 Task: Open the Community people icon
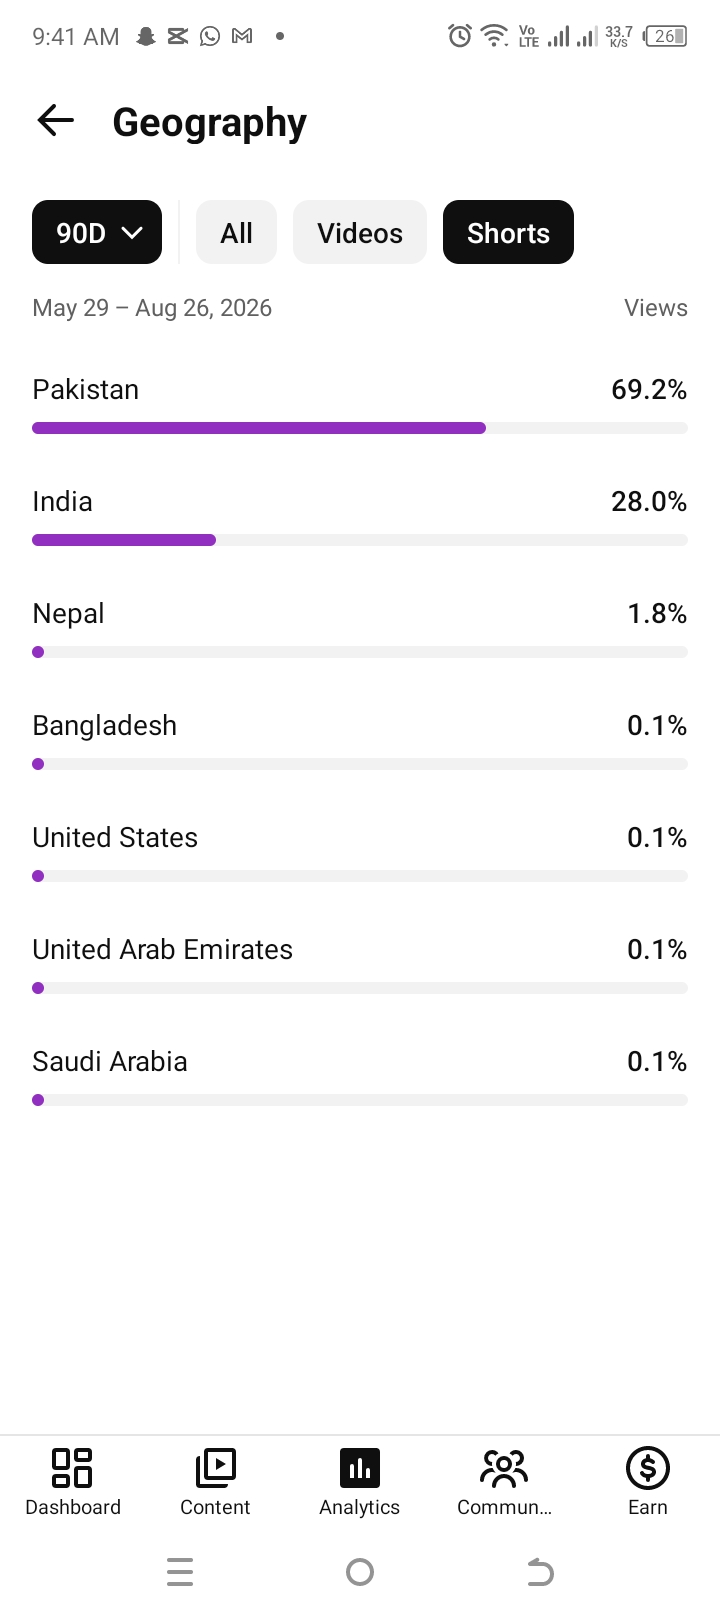[504, 1468]
